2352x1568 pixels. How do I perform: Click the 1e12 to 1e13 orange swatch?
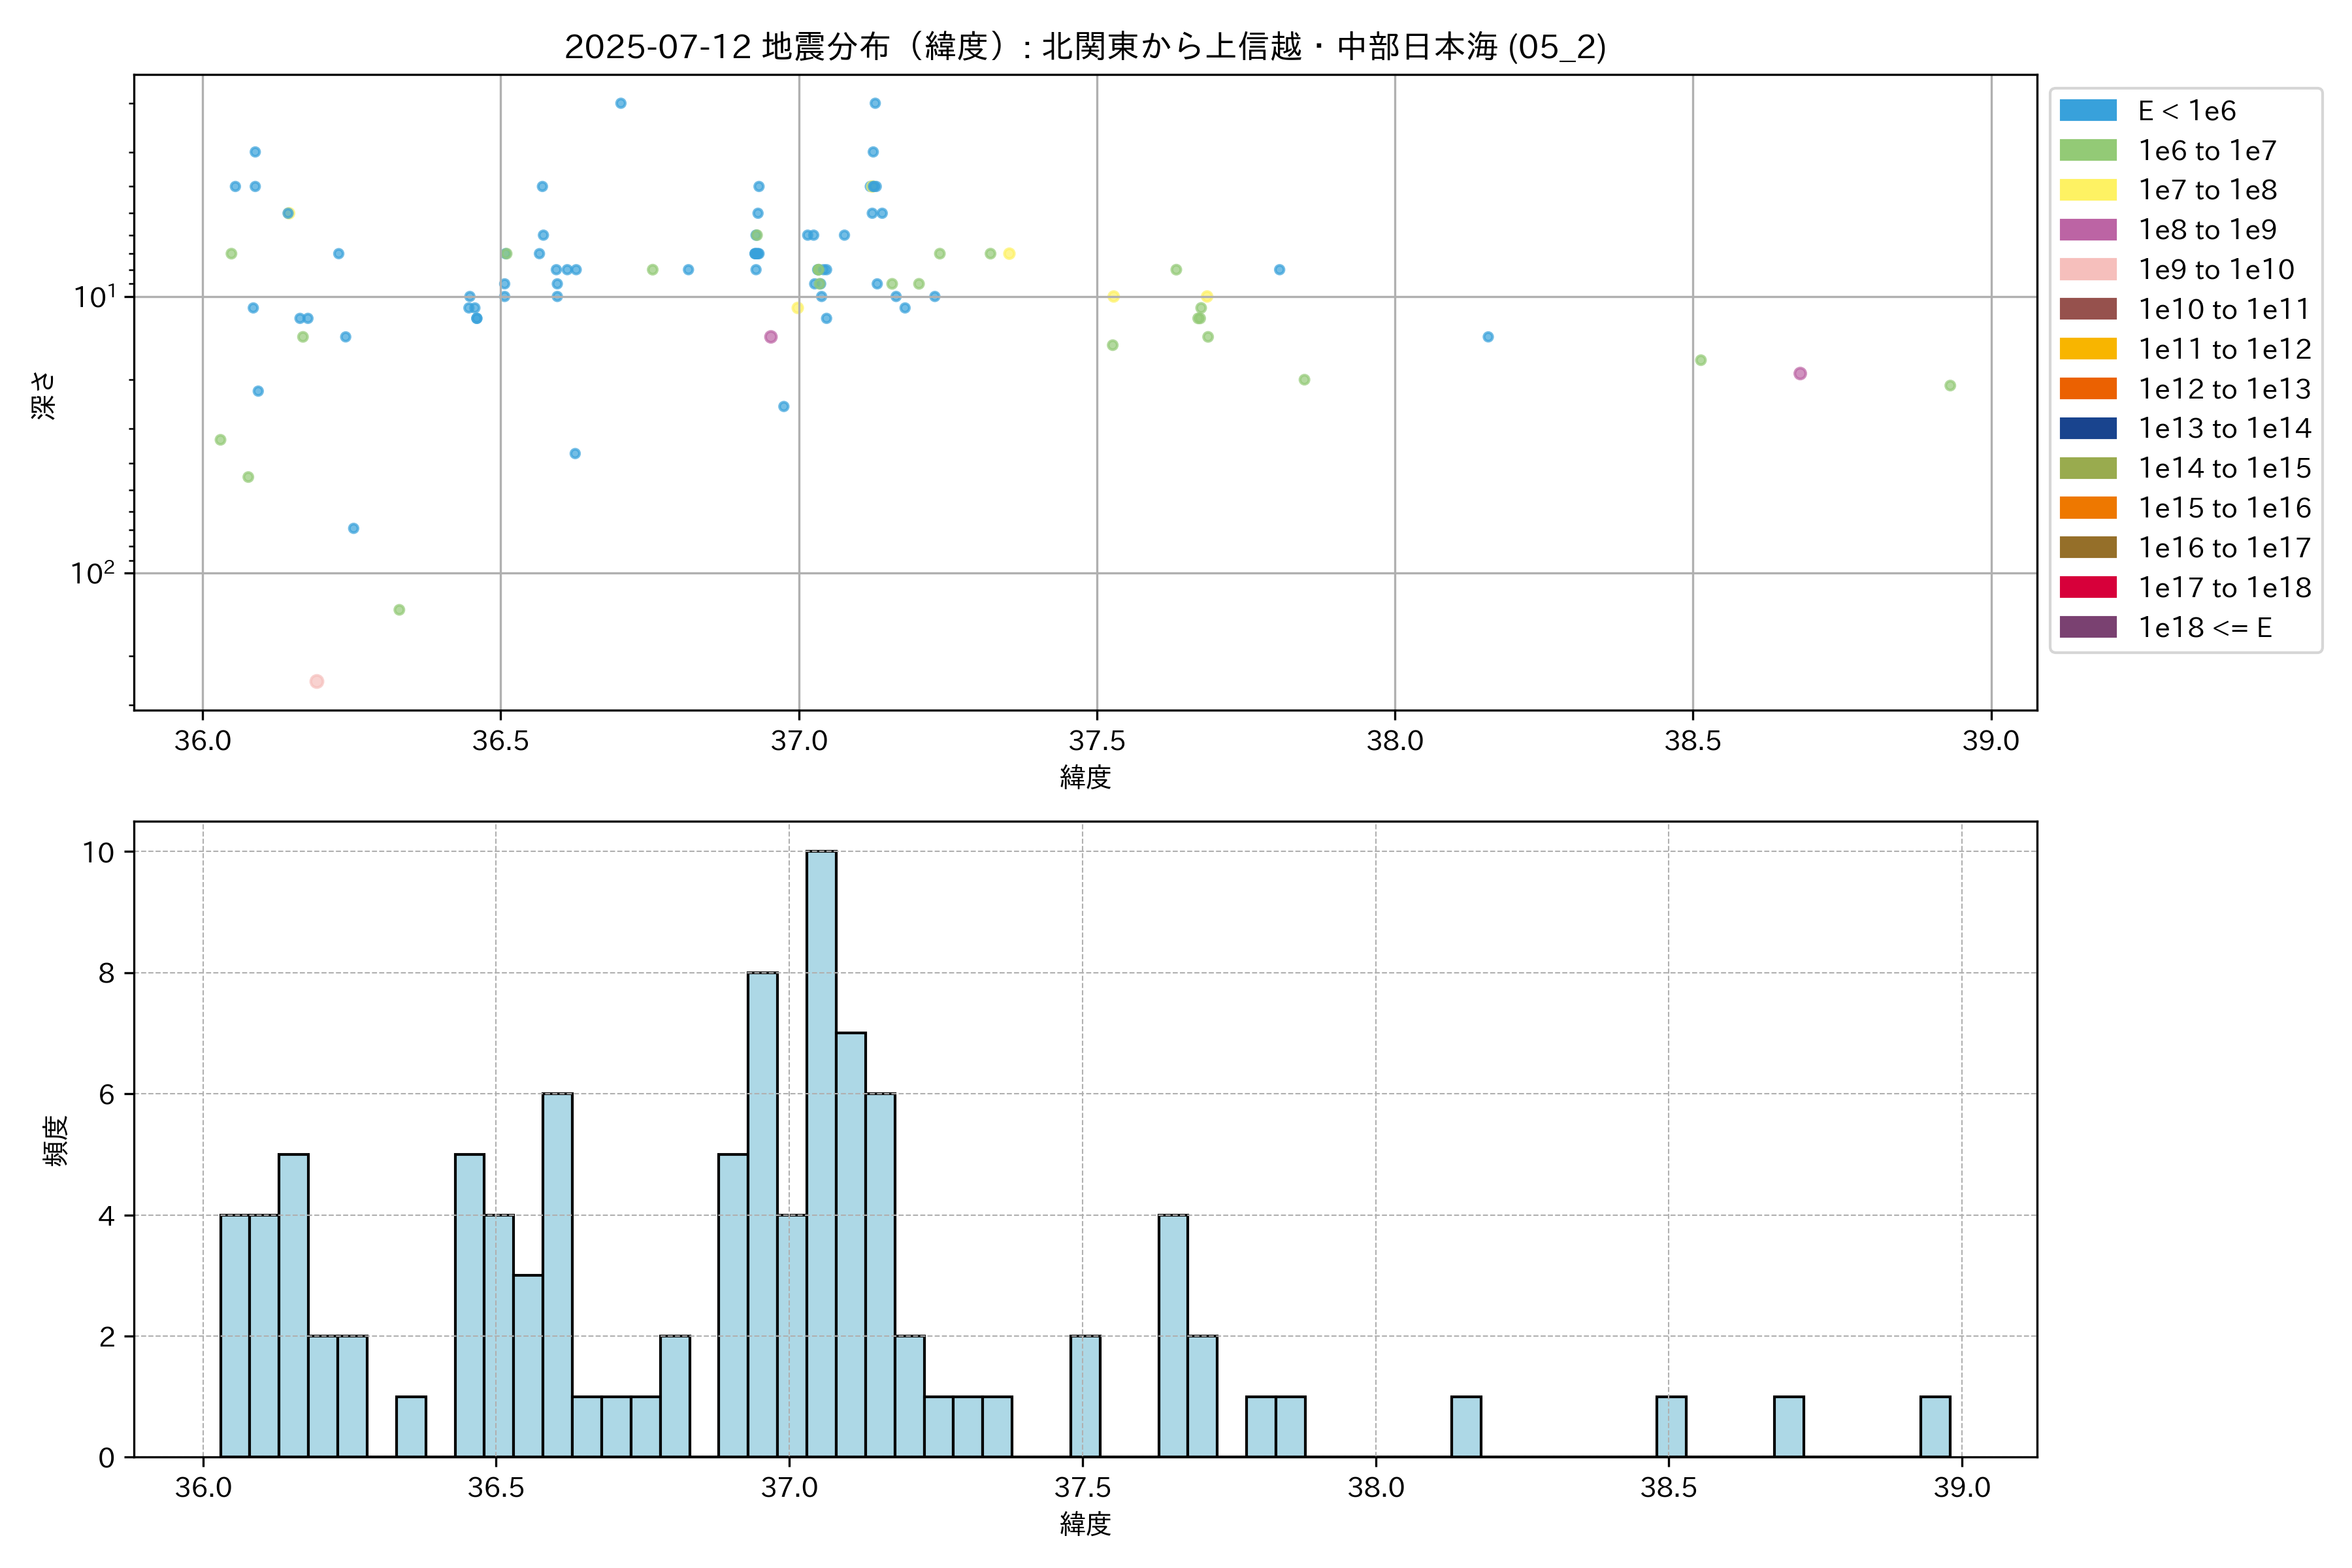2088,388
